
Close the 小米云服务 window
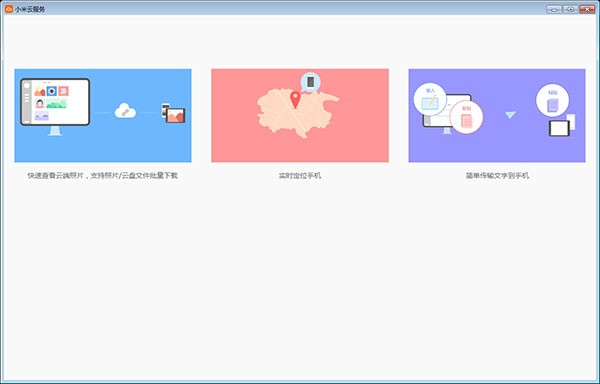(587, 9)
